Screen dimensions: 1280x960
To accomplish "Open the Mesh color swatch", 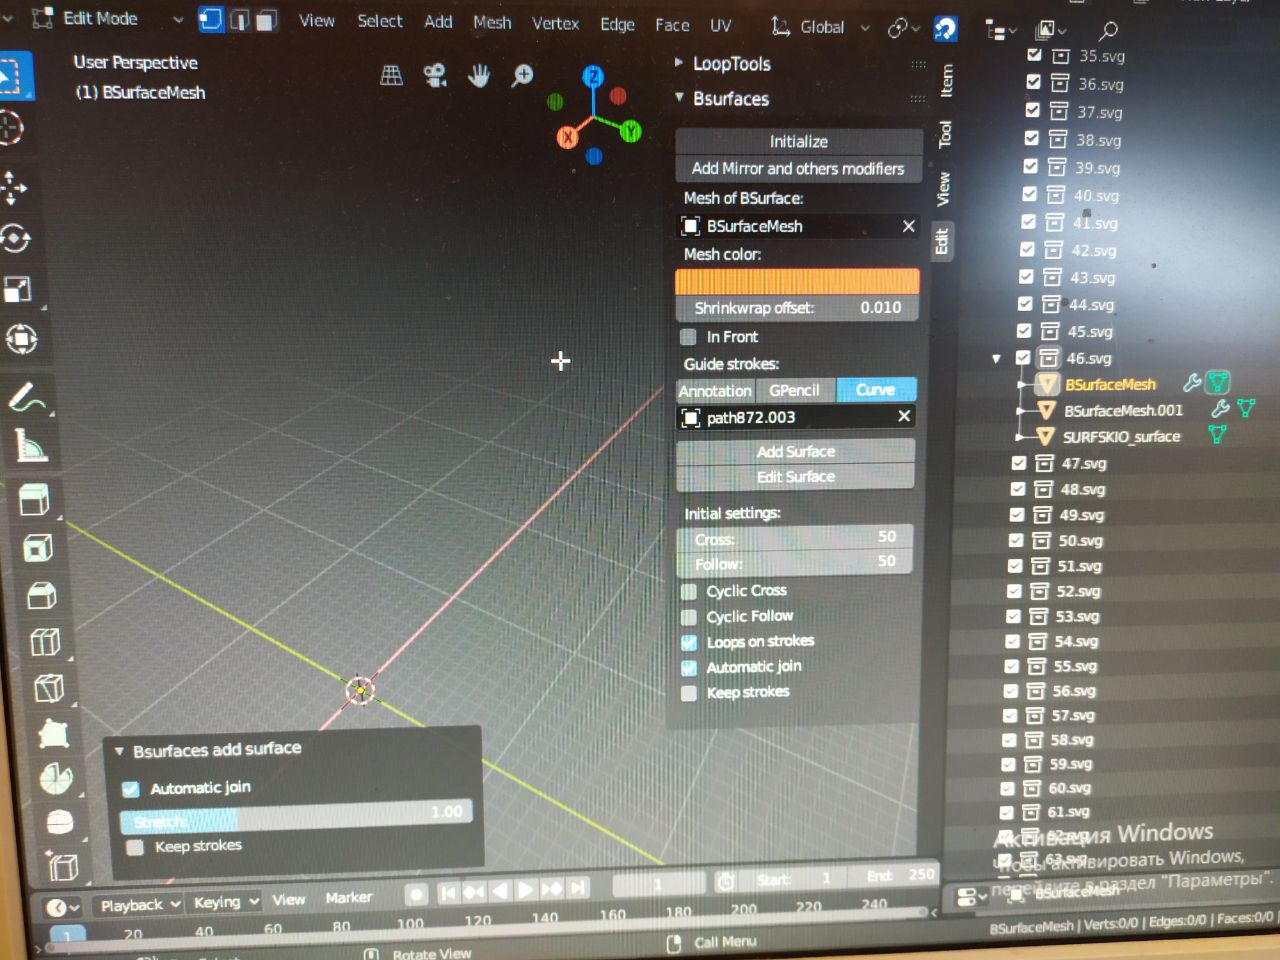I will point(797,281).
